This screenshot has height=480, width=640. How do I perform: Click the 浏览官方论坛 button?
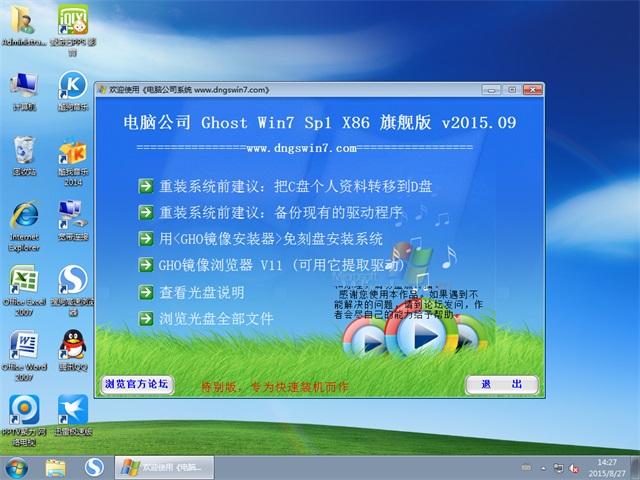tap(137, 384)
